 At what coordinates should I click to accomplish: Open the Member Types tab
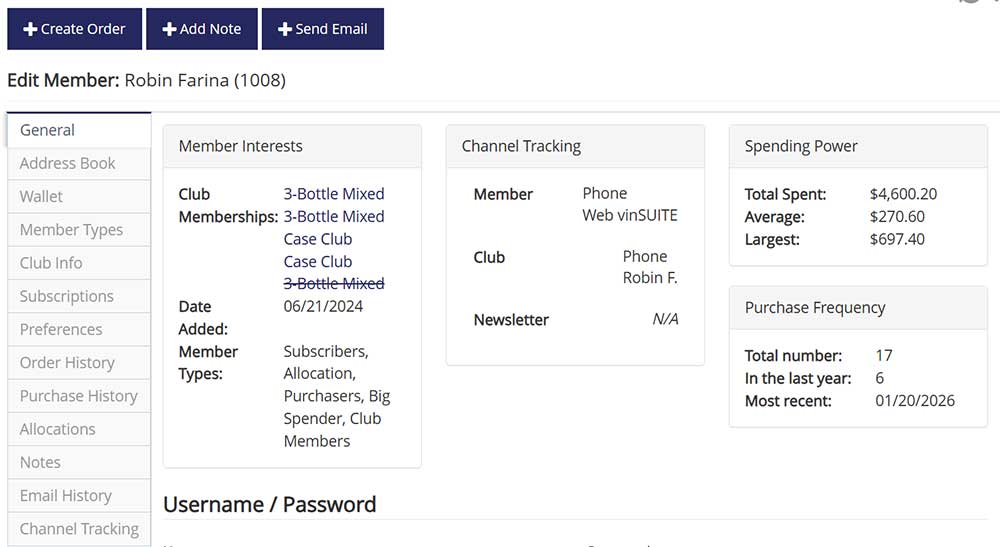(x=79, y=230)
